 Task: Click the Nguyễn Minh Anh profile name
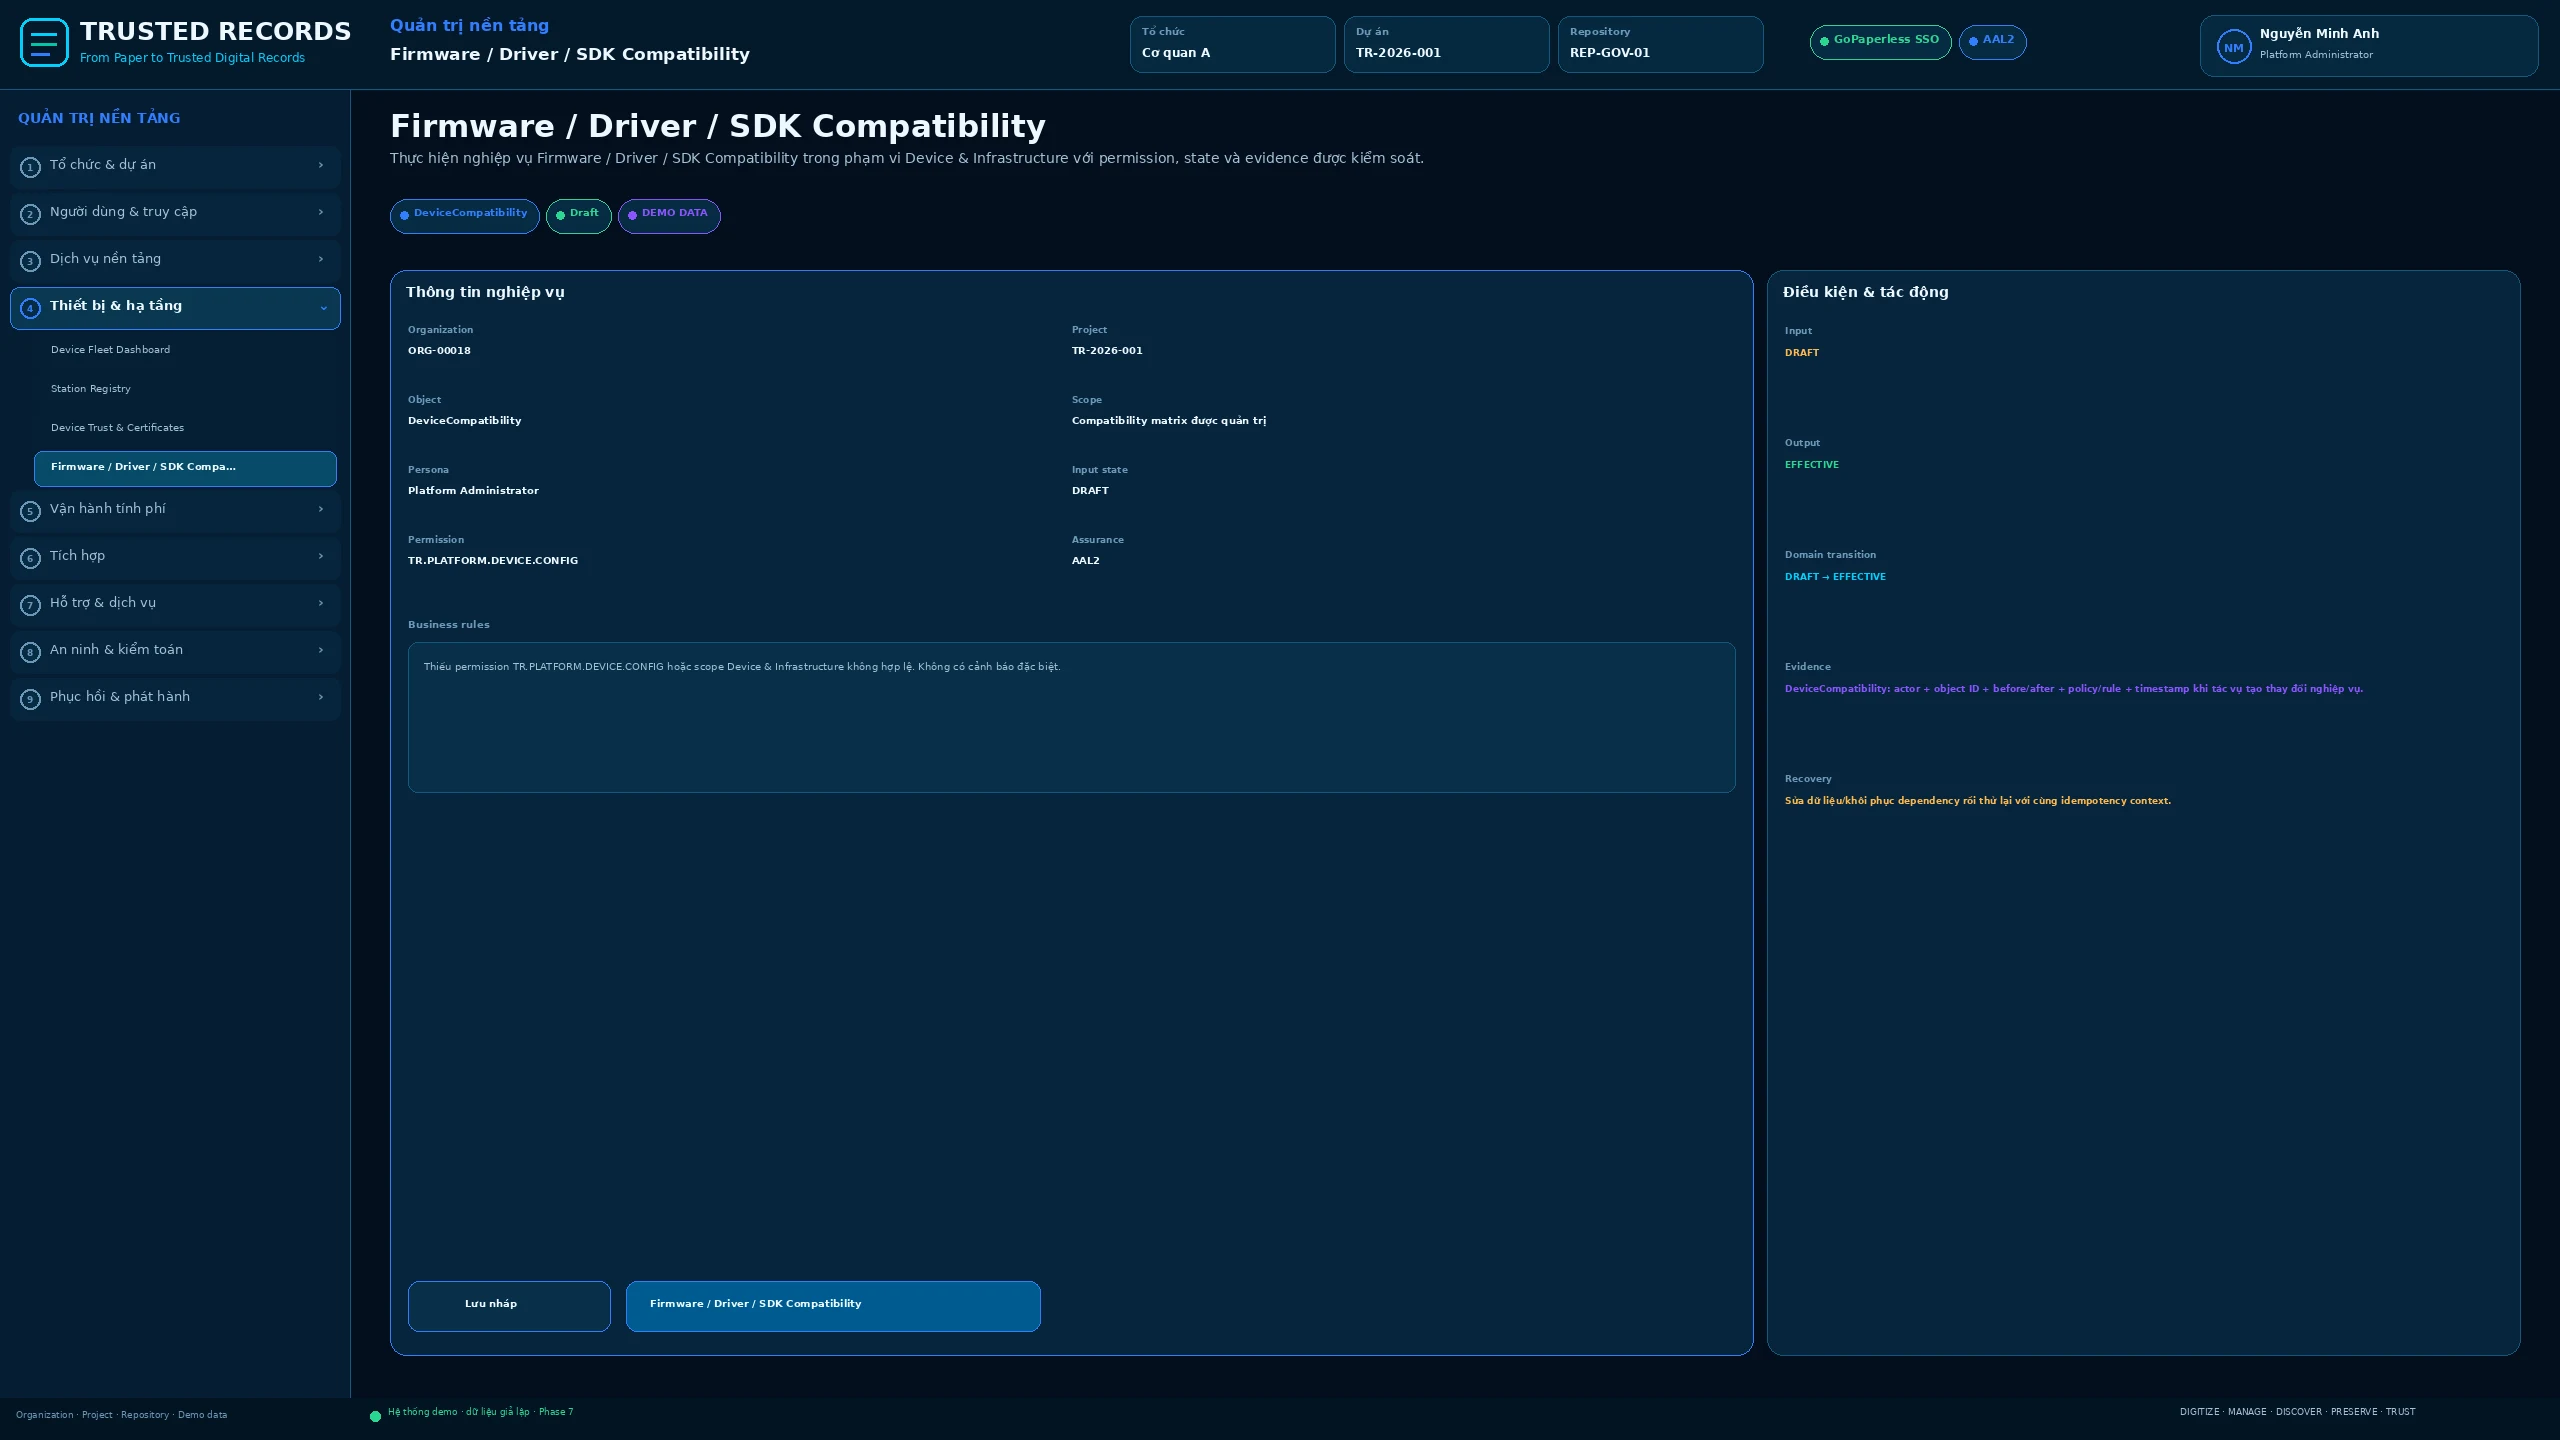2319,34
